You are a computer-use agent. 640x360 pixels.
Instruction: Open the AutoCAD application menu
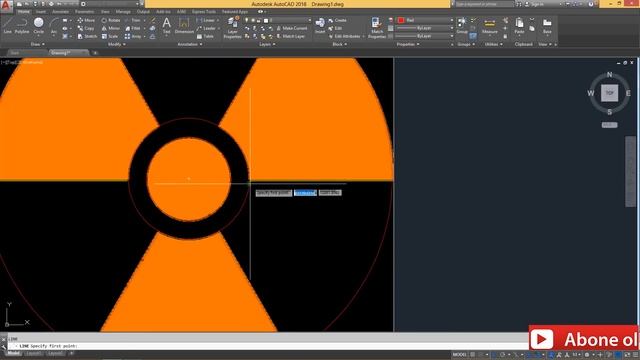[x=6, y=6]
